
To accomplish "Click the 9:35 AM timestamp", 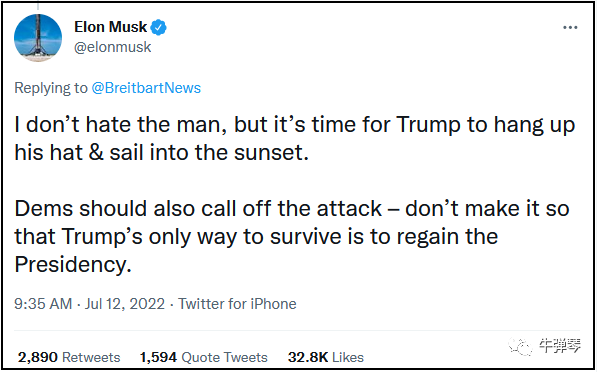I will click(x=43, y=304).
